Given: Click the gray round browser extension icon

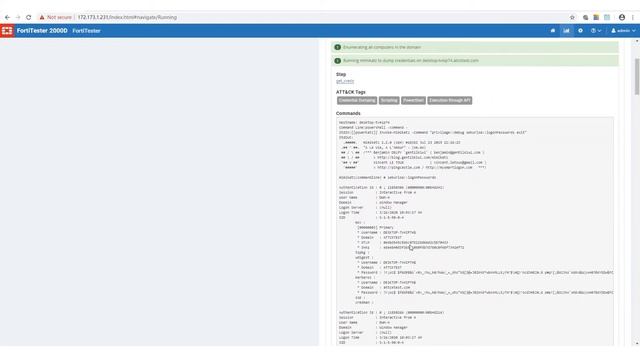Looking at the screenshot, I should [x=586, y=18].
